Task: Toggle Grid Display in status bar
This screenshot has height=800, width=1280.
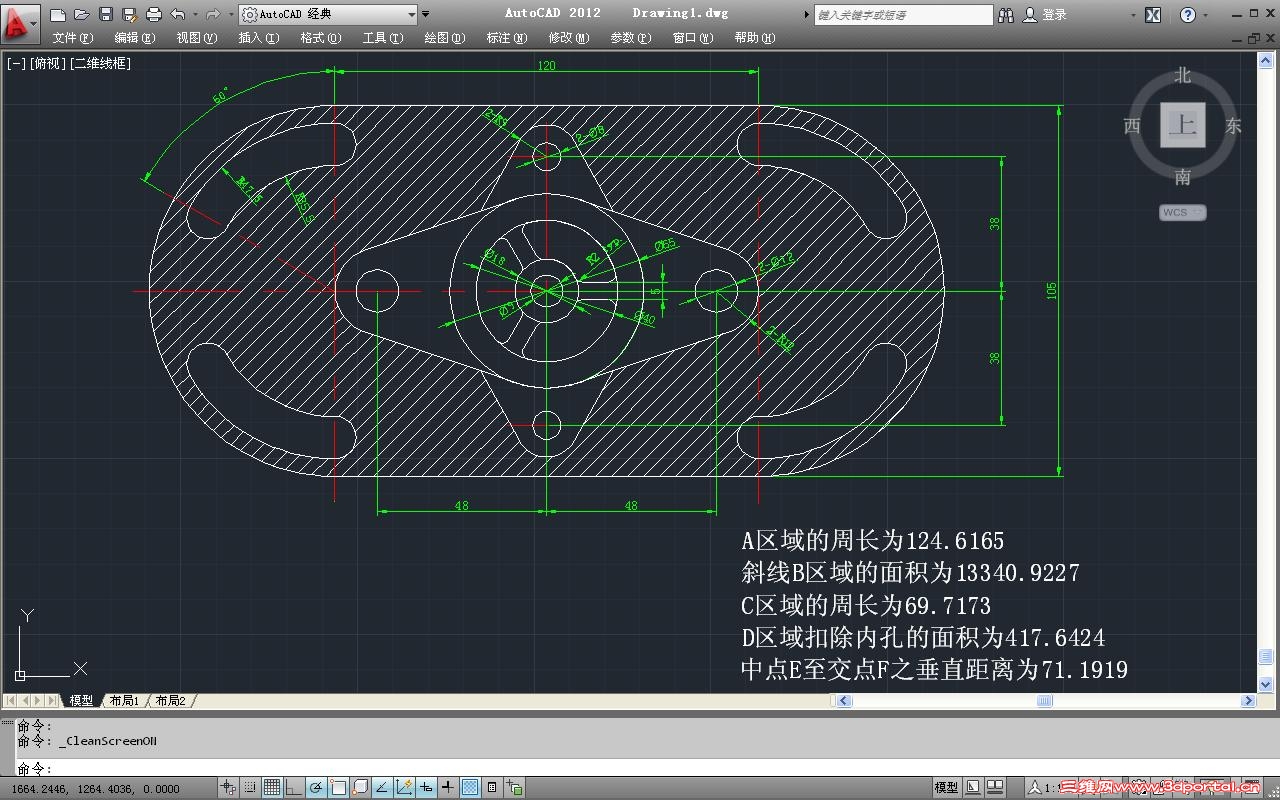Action: coord(272,788)
